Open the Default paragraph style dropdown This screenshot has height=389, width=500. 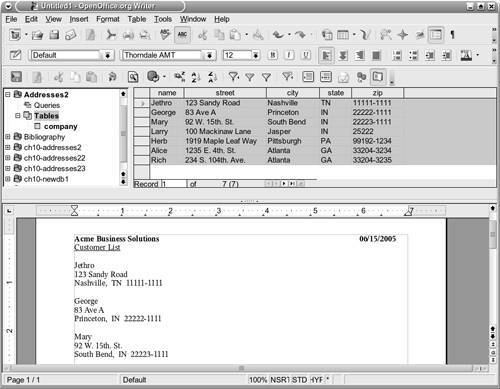click(x=108, y=55)
